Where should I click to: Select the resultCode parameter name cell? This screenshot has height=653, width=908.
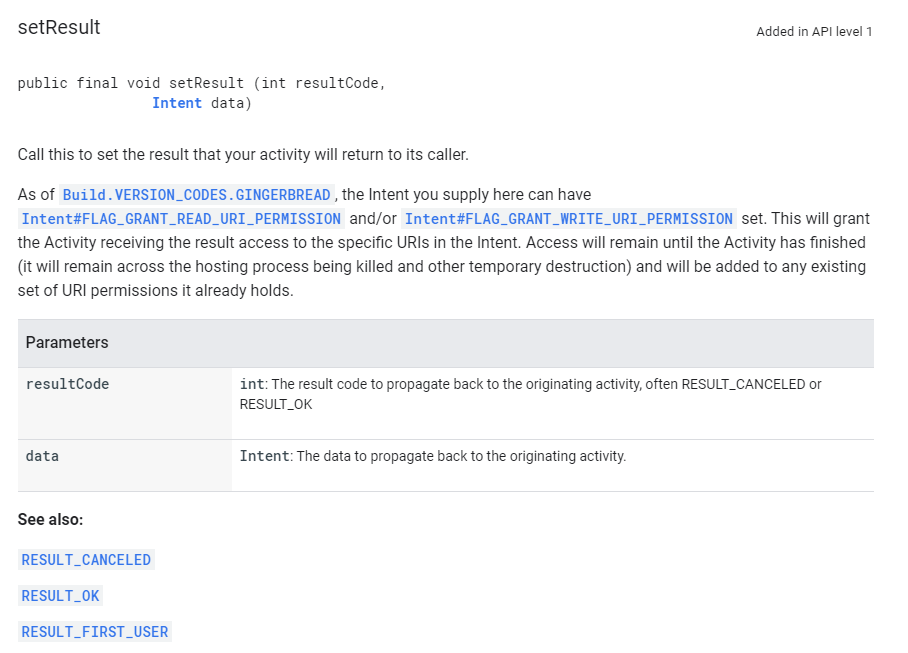tap(68, 384)
